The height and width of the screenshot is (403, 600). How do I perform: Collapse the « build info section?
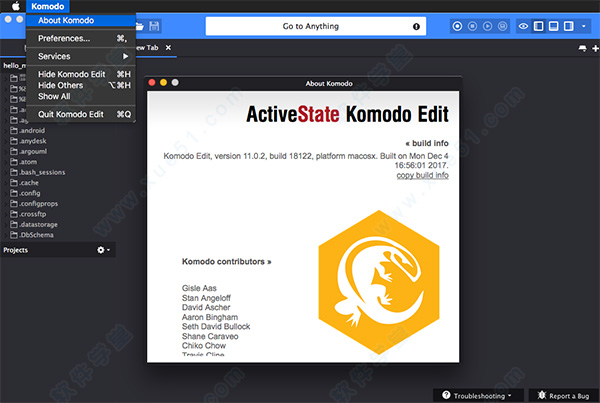point(427,143)
